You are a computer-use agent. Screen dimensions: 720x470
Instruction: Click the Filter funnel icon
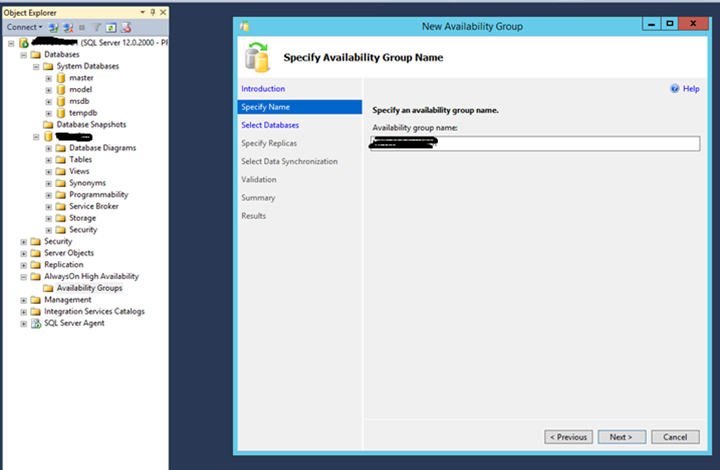pyautogui.click(x=97, y=27)
